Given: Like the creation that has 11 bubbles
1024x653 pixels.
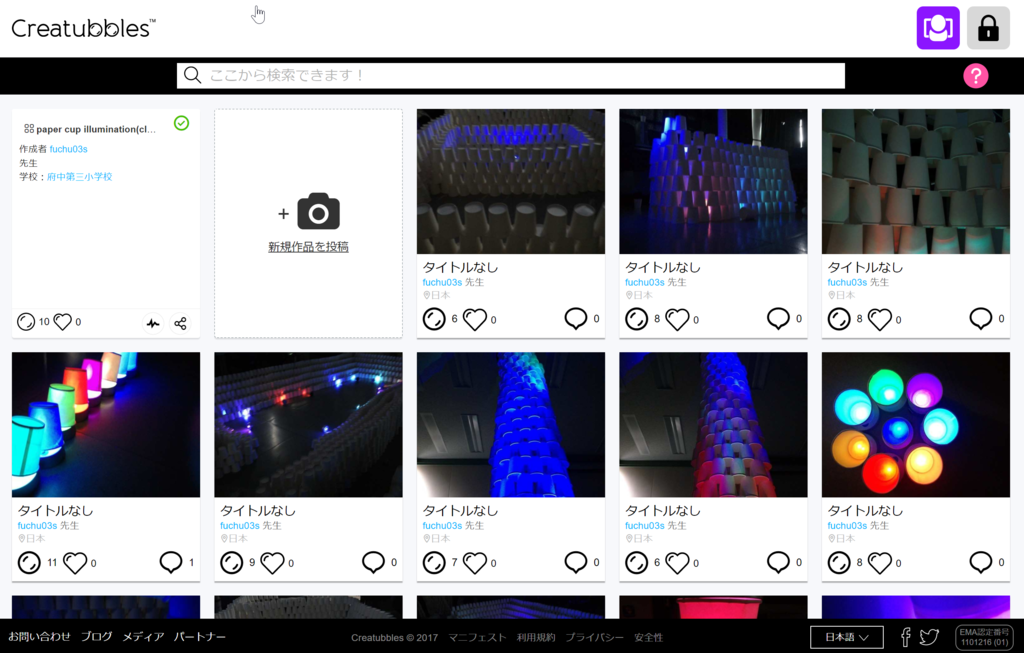Looking at the screenshot, I should pos(75,562).
